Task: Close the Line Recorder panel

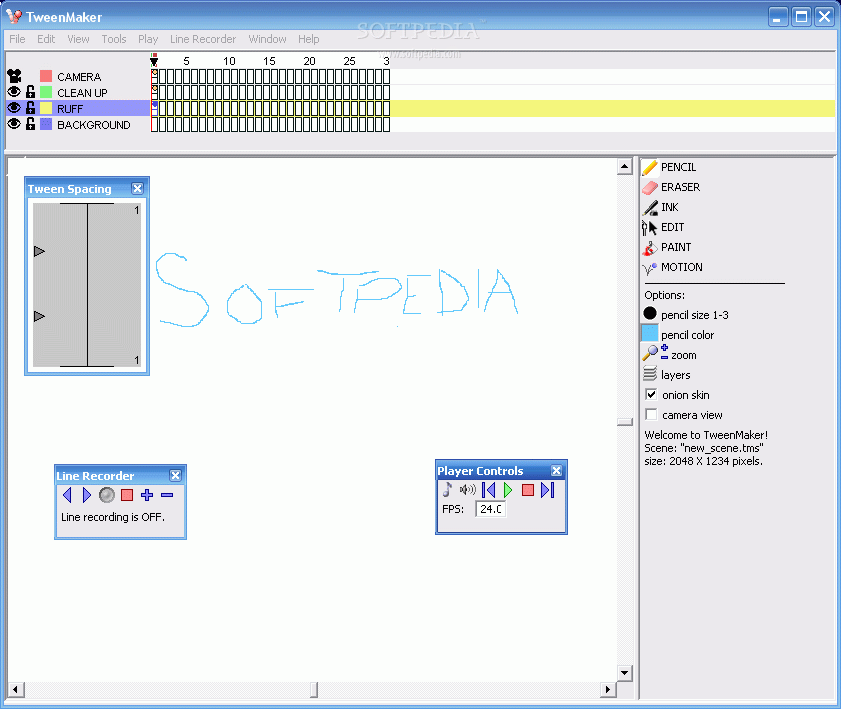Action: pyautogui.click(x=175, y=475)
